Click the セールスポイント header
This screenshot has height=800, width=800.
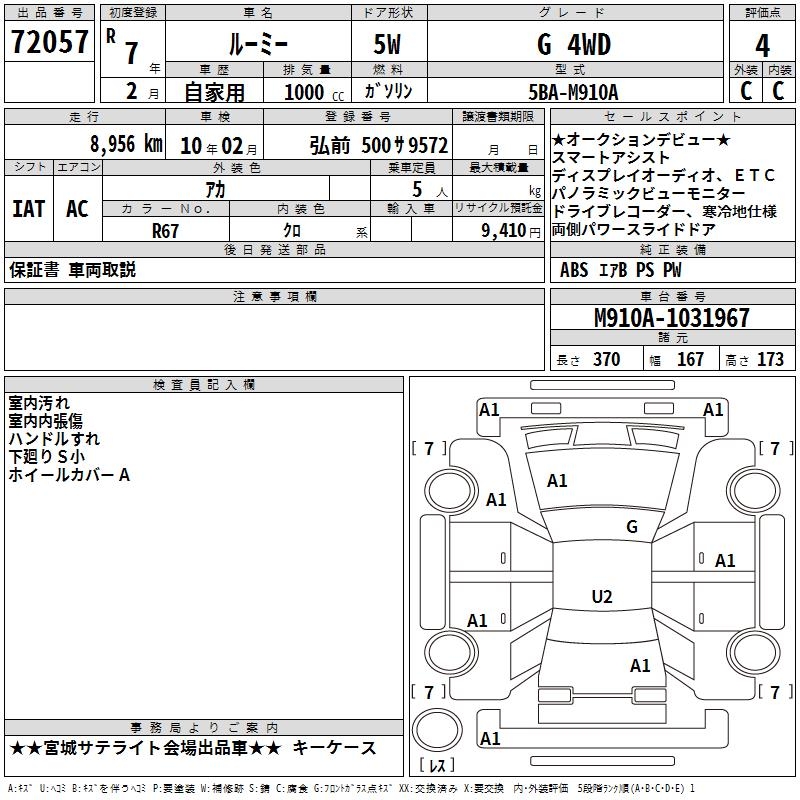tap(672, 116)
